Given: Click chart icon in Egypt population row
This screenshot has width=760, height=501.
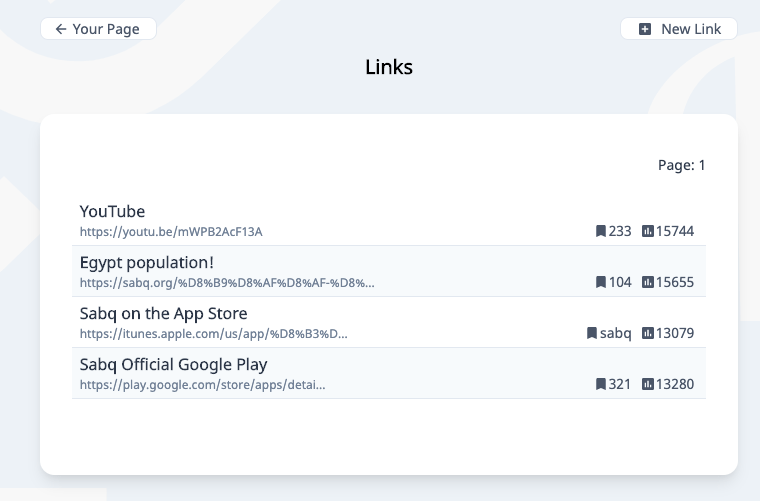Looking at the screenshot, I should (x=648, y=282).
